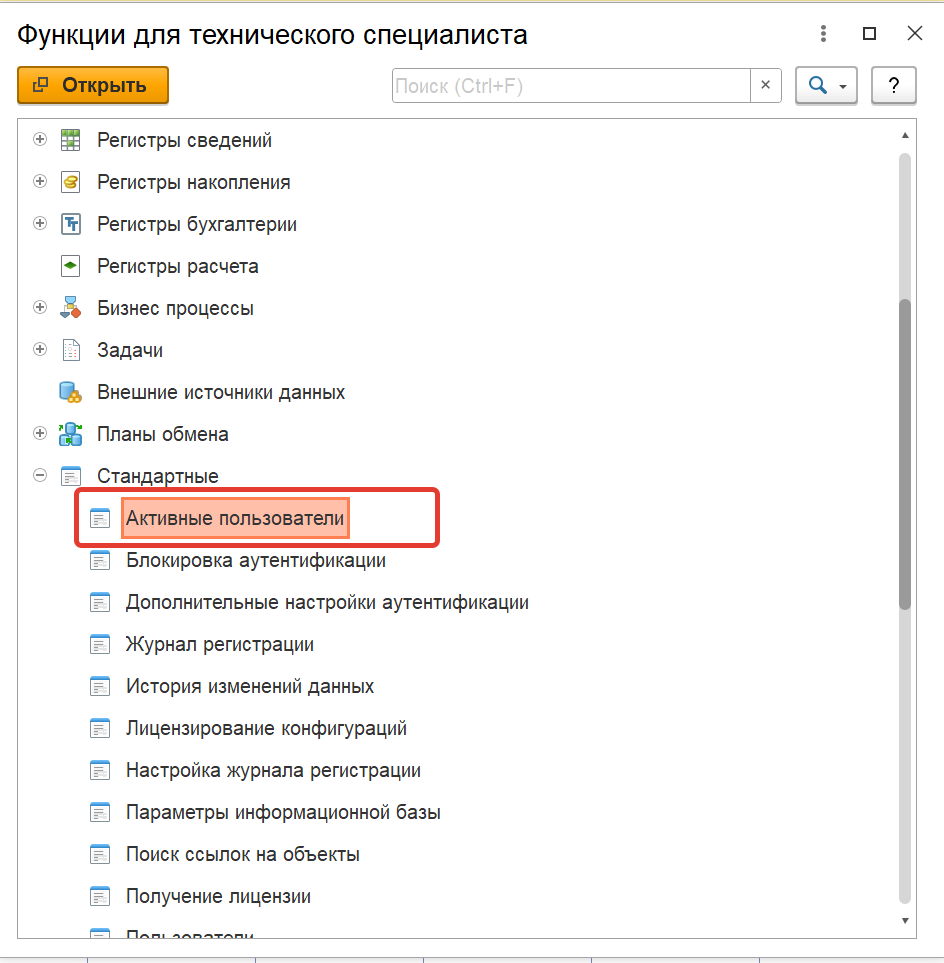This screenshot has height=963, width=944.
Task: Click the vertical scrollbar thumb
Action: click(905, 454)
